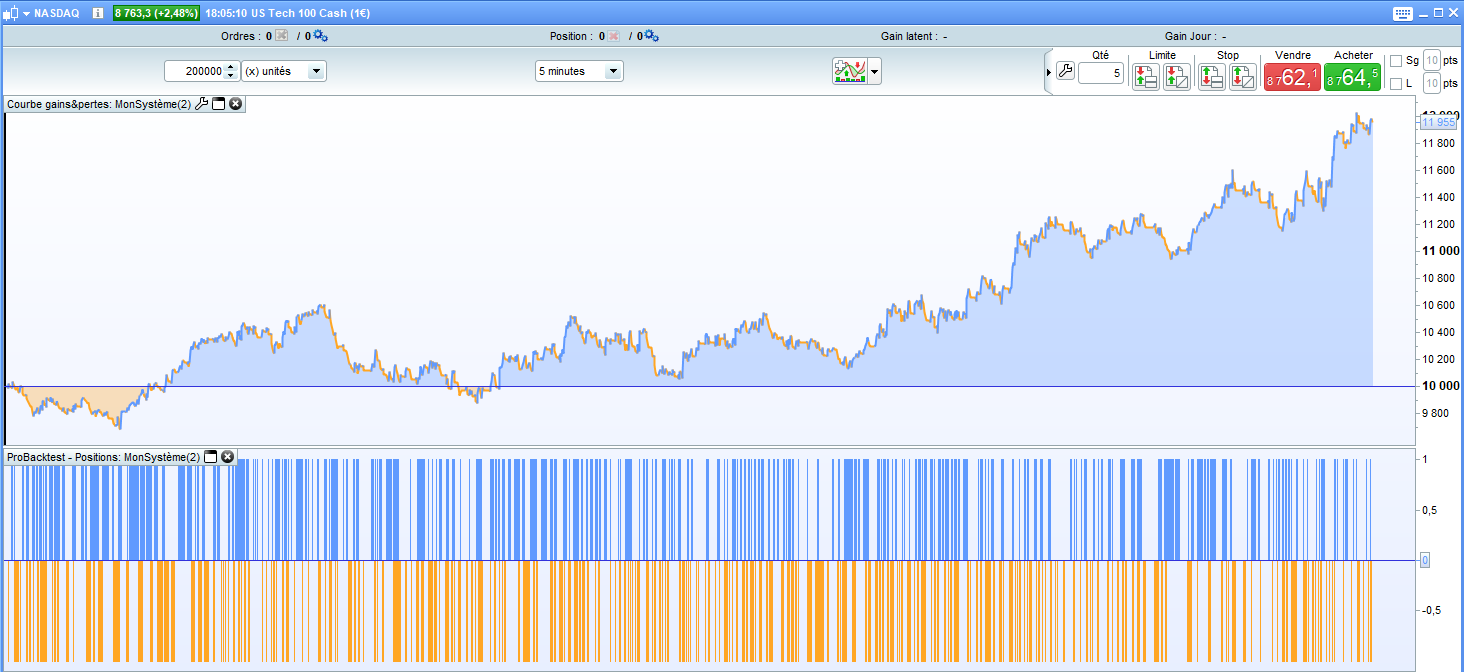The image size is (1464, 672).
Task: Click the 200000 units input field
Action: tap(195, 71)
